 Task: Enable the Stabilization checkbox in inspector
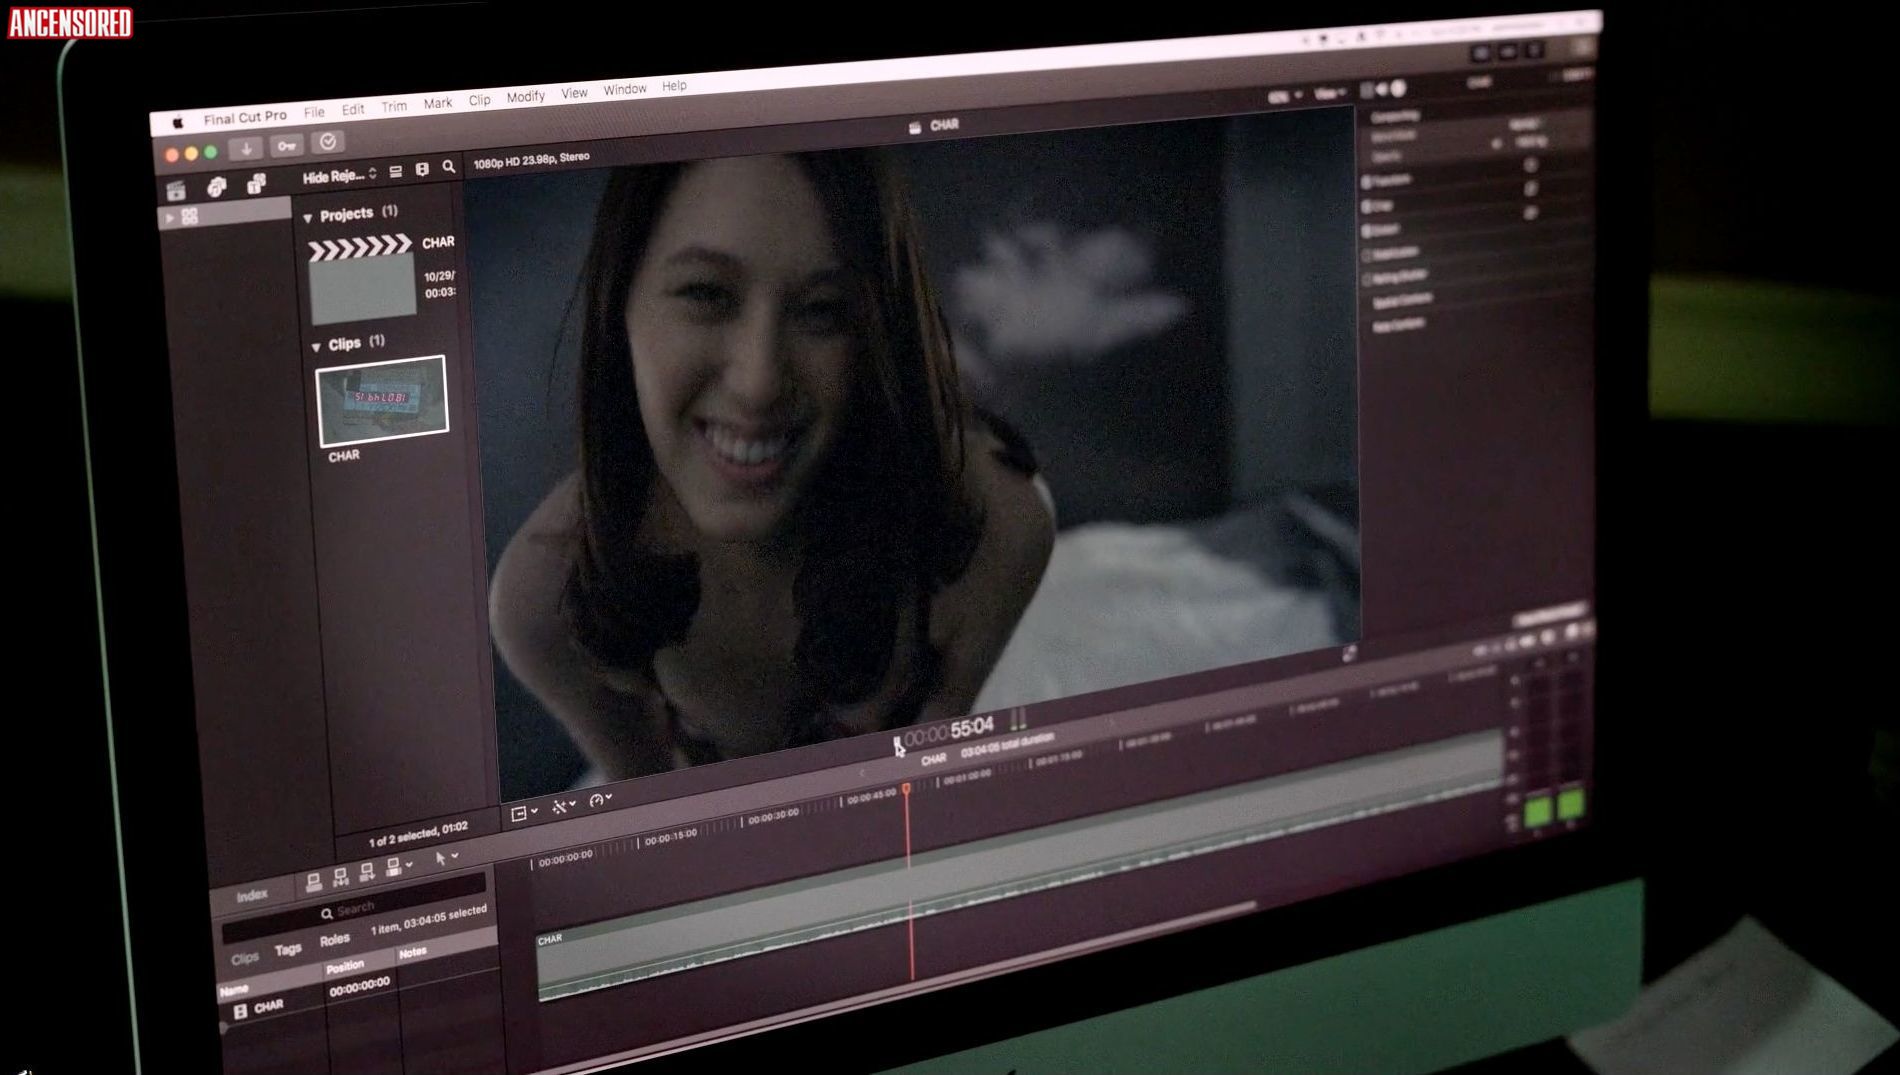point(1367,255)
